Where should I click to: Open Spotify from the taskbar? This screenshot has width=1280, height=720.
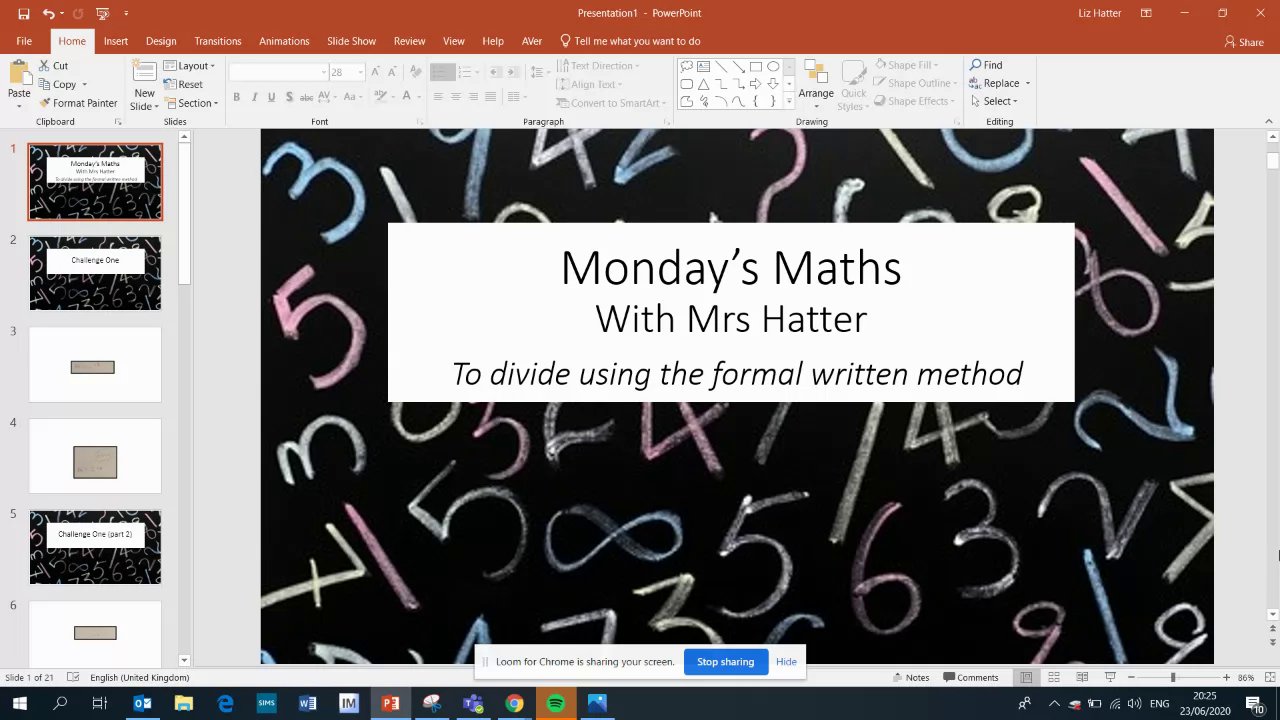click(x=556, y=703)
